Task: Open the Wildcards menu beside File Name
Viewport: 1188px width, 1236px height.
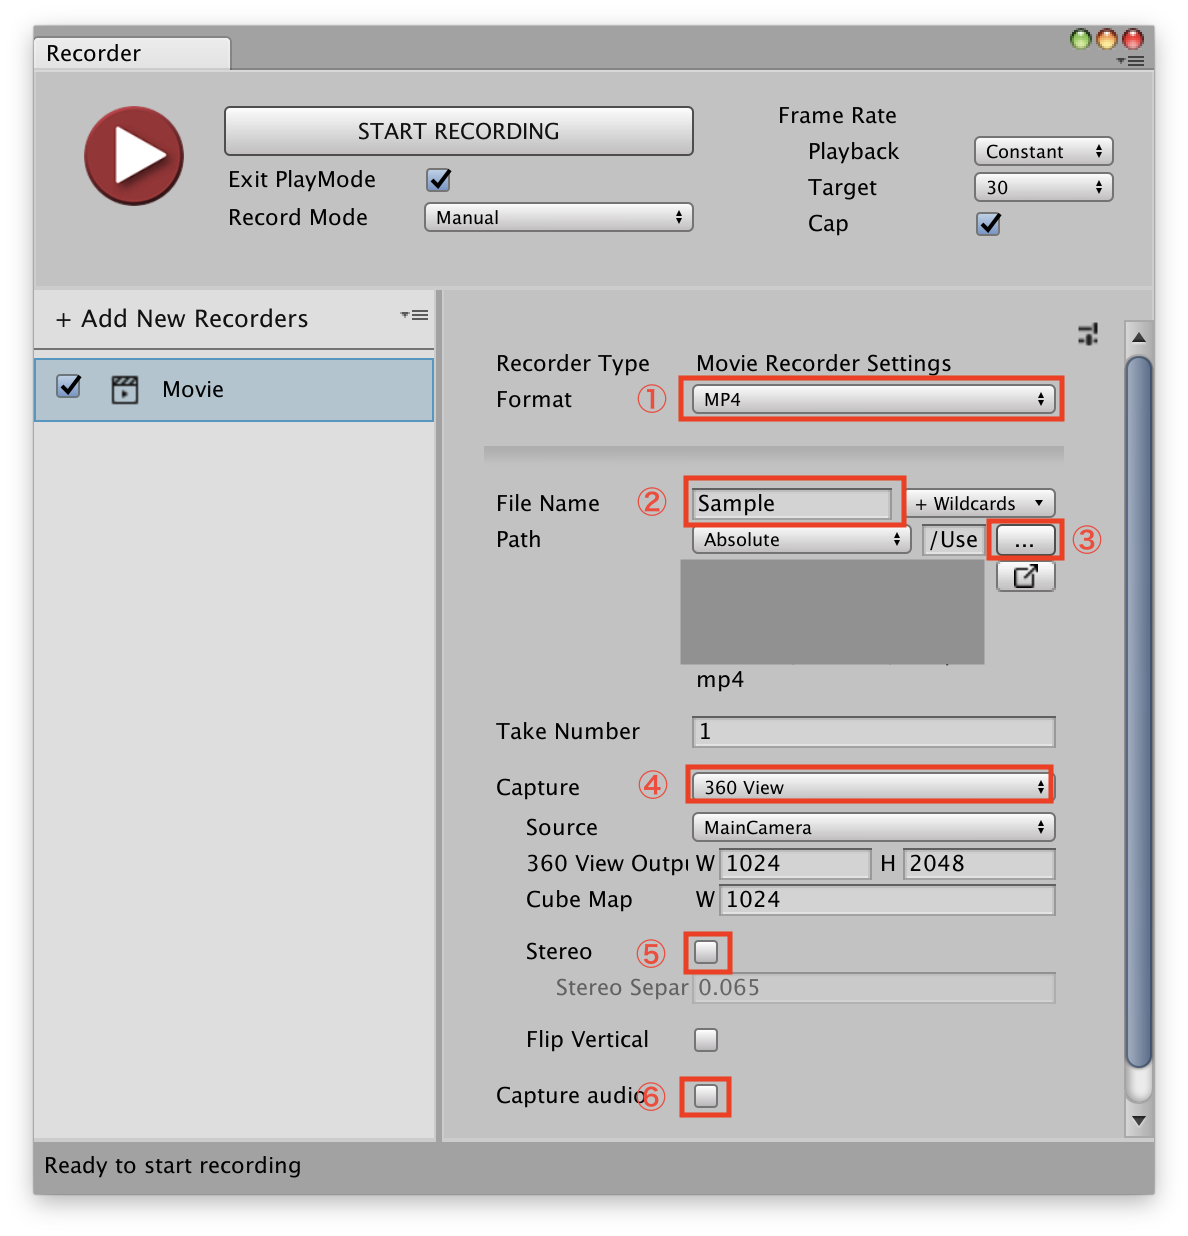Action: click(979, 503)
